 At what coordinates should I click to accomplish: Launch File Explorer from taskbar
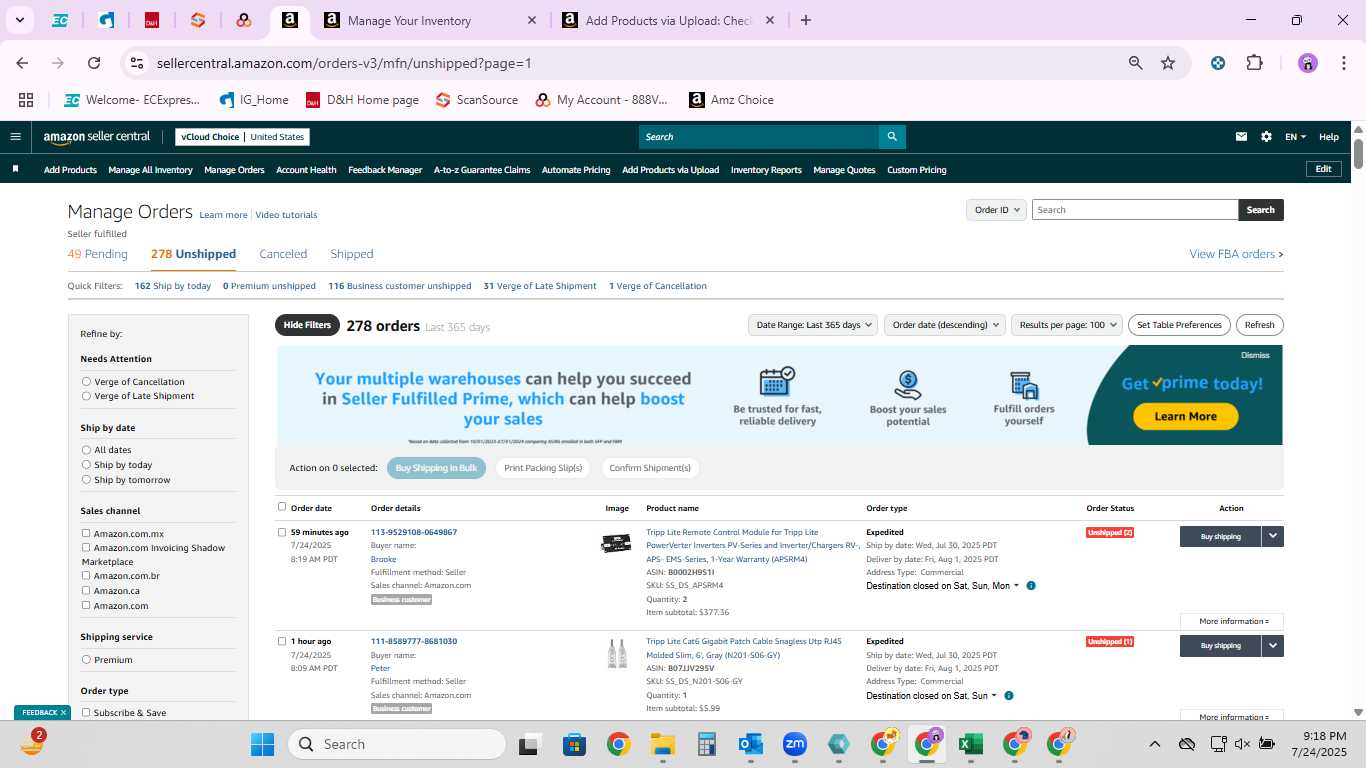click(x=662, y=744)
